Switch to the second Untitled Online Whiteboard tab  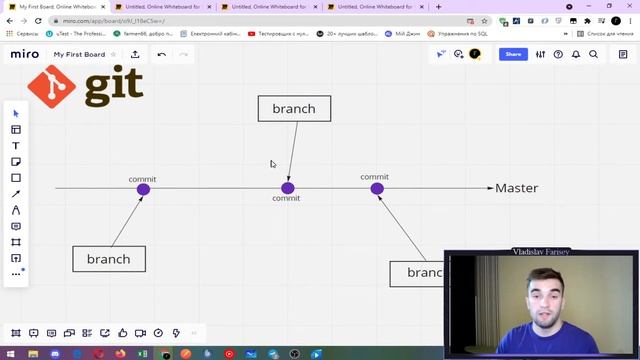tap(269, 7)
